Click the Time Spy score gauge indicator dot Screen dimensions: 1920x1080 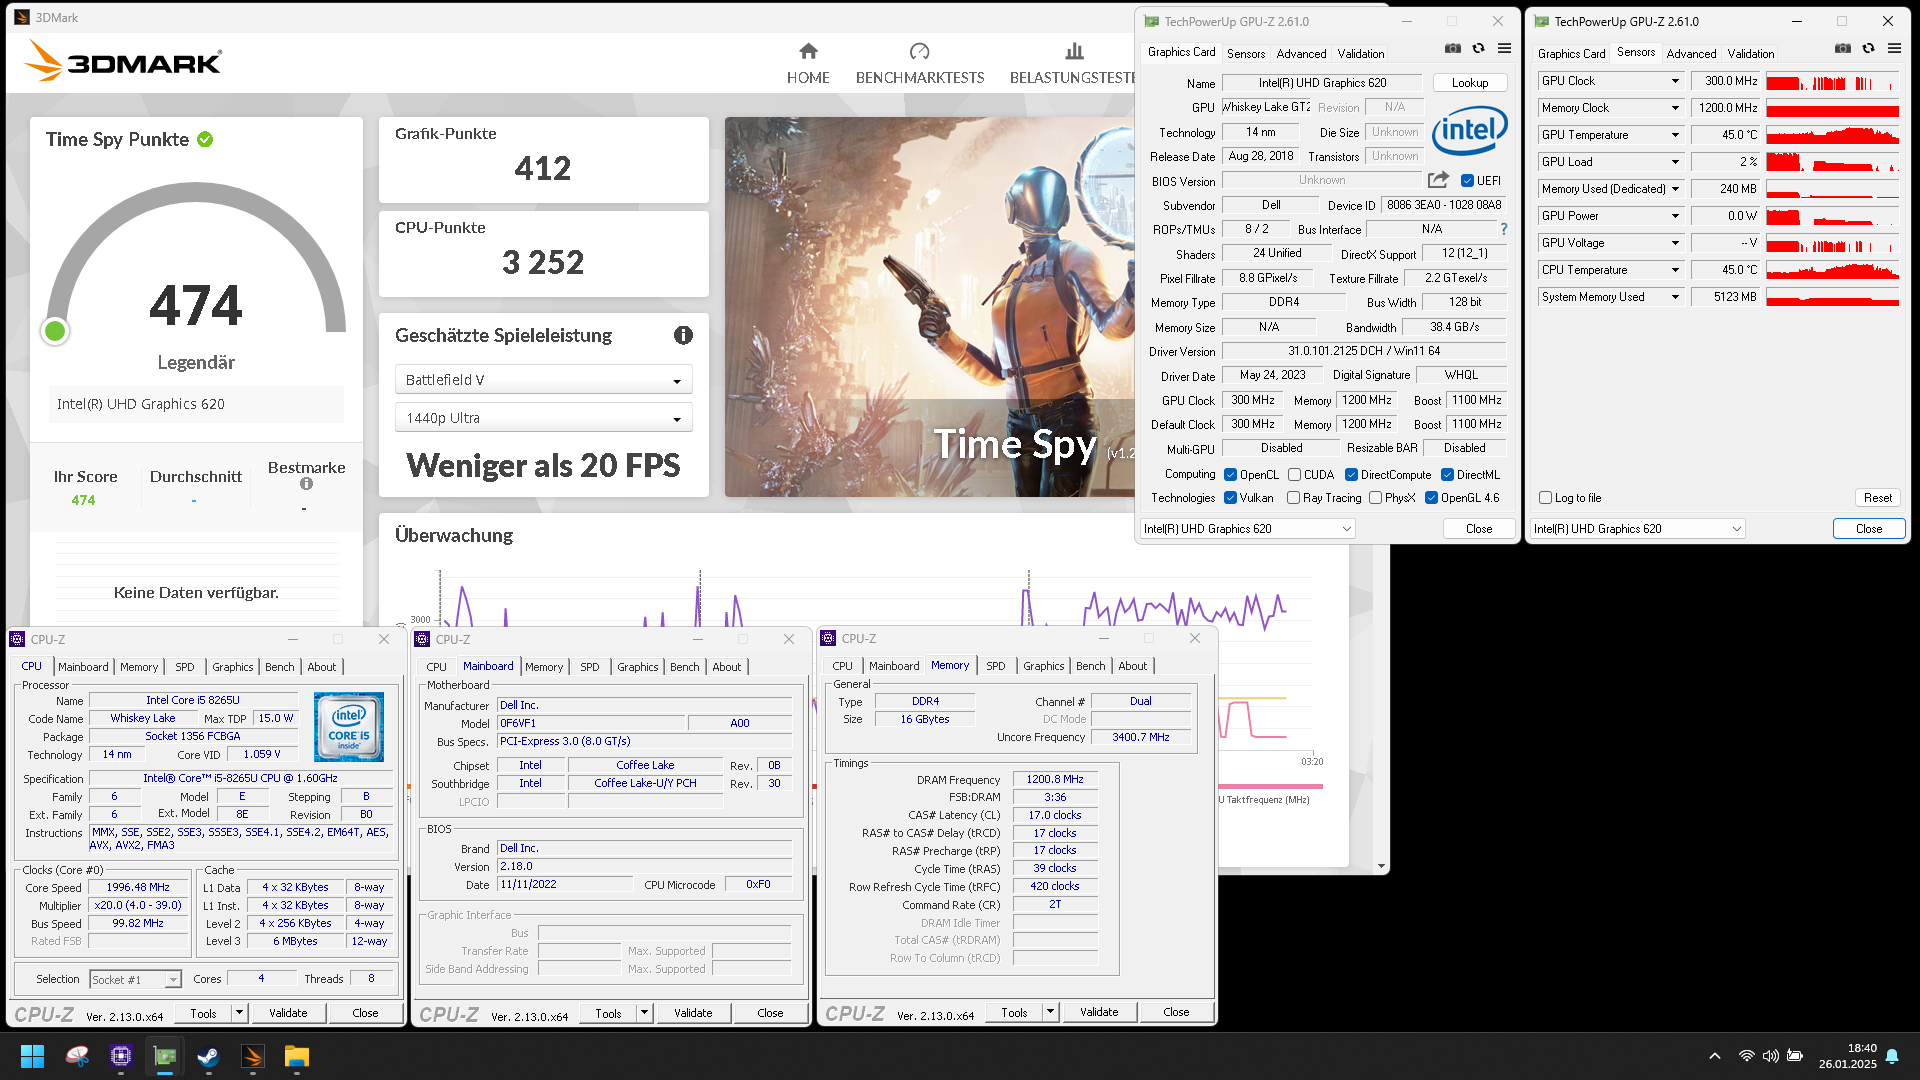coord(55,331)
